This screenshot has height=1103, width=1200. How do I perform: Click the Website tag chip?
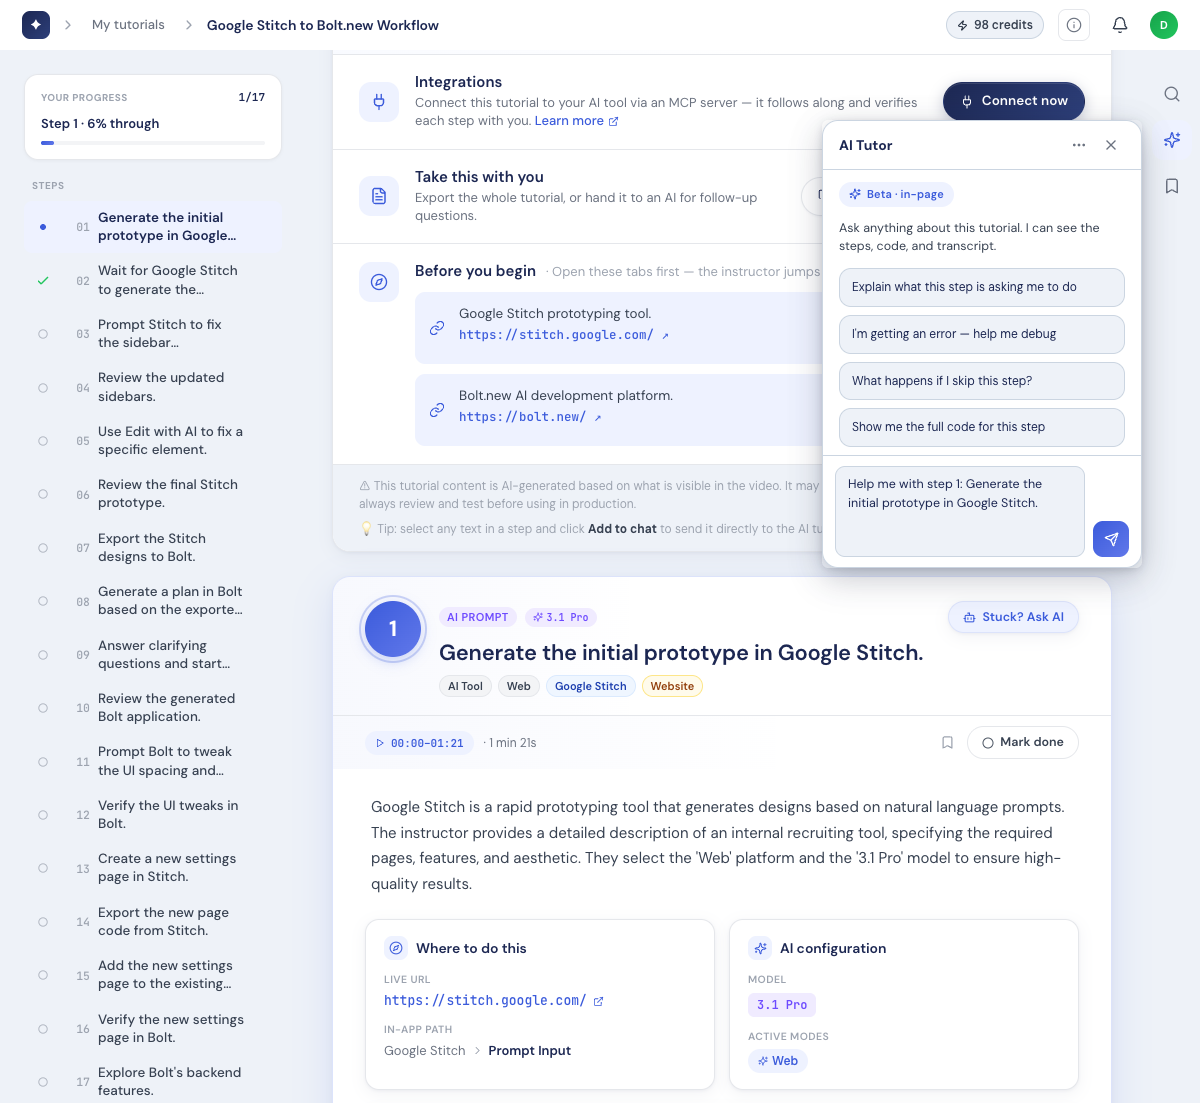pyautogui.click(x=672, y=686)
